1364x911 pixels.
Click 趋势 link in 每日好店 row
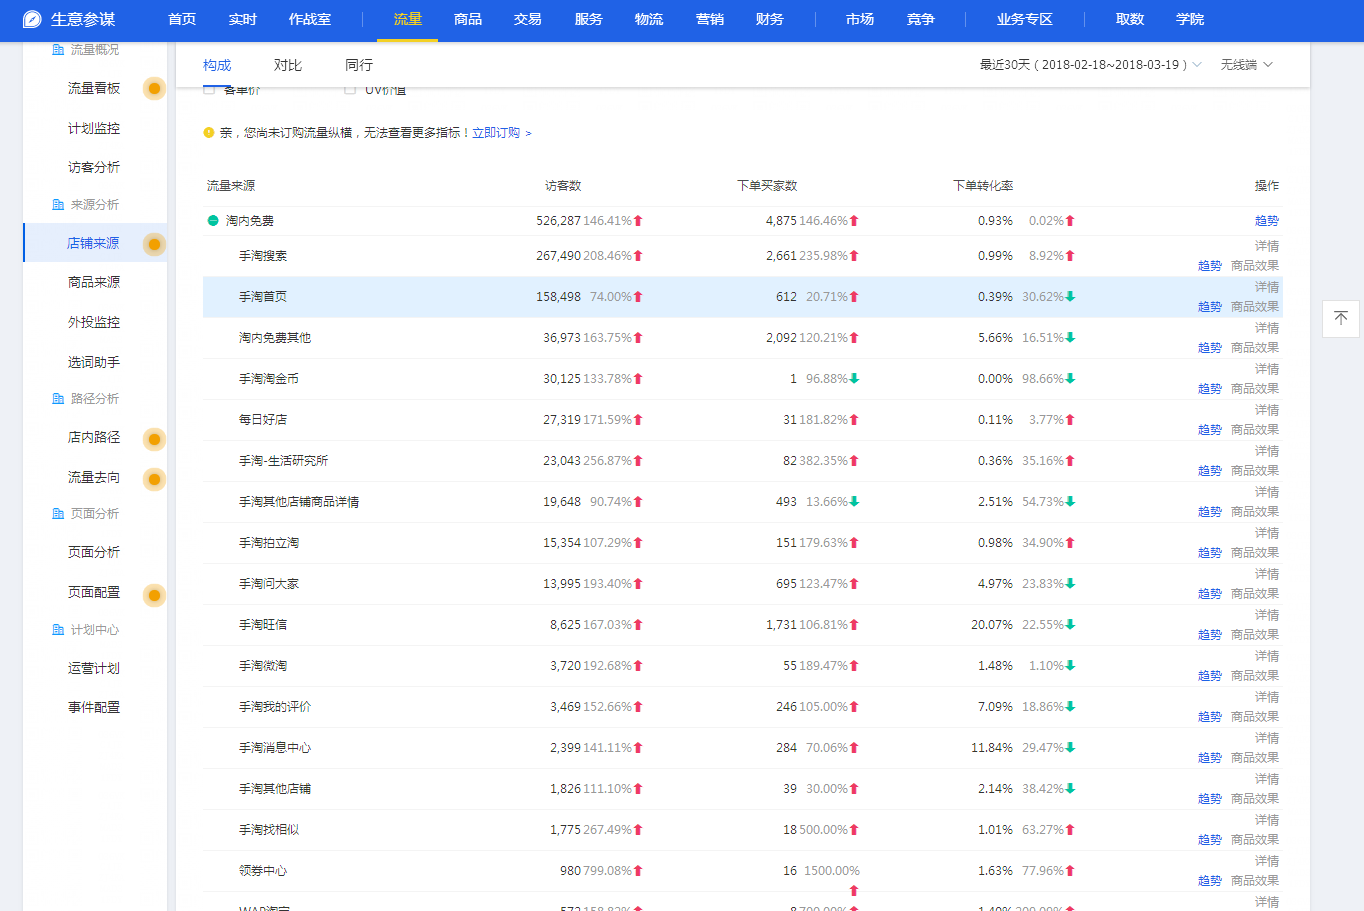click(x=1210, y=429)
